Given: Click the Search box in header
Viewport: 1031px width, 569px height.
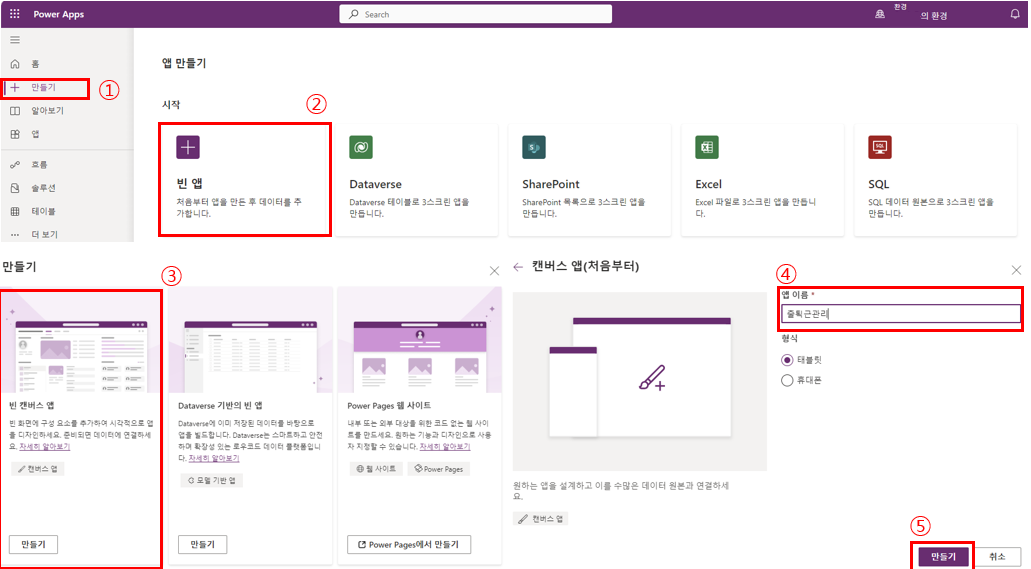Looking at the screenshot, I should 475,14.
